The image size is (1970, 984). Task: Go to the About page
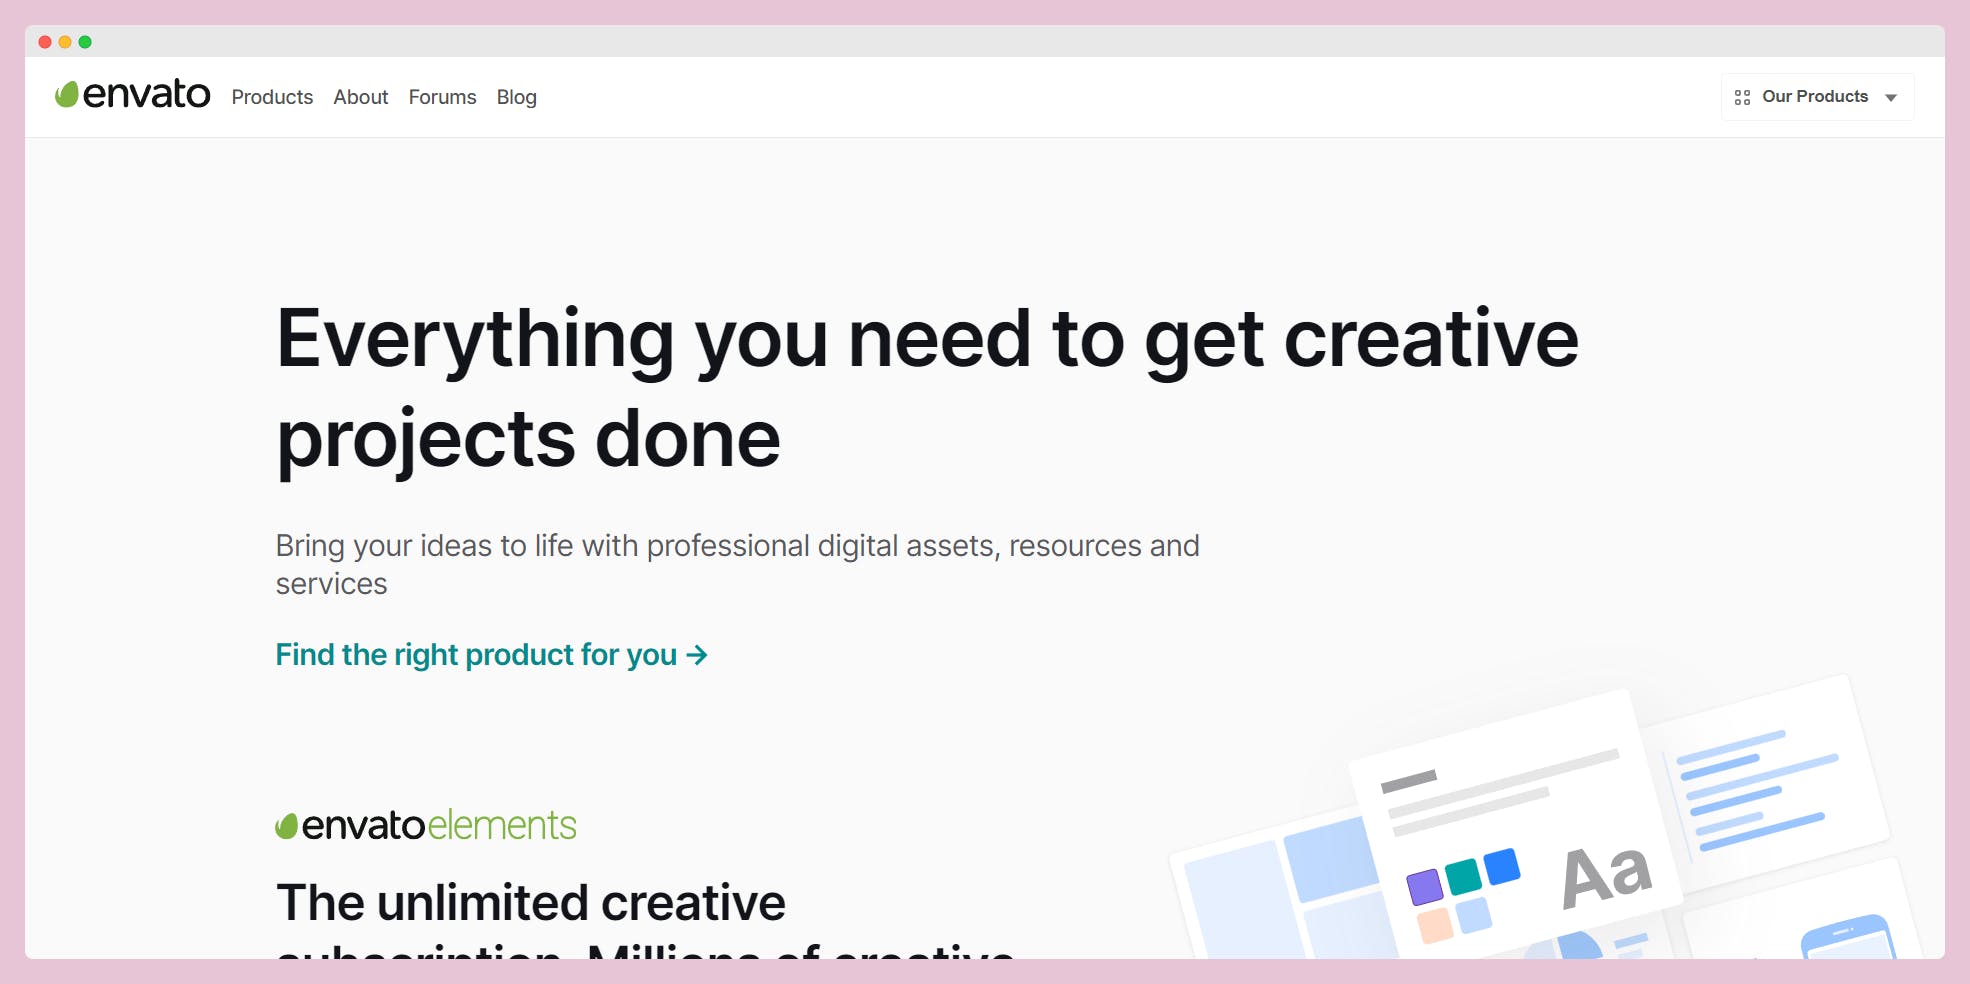(361, 97)
